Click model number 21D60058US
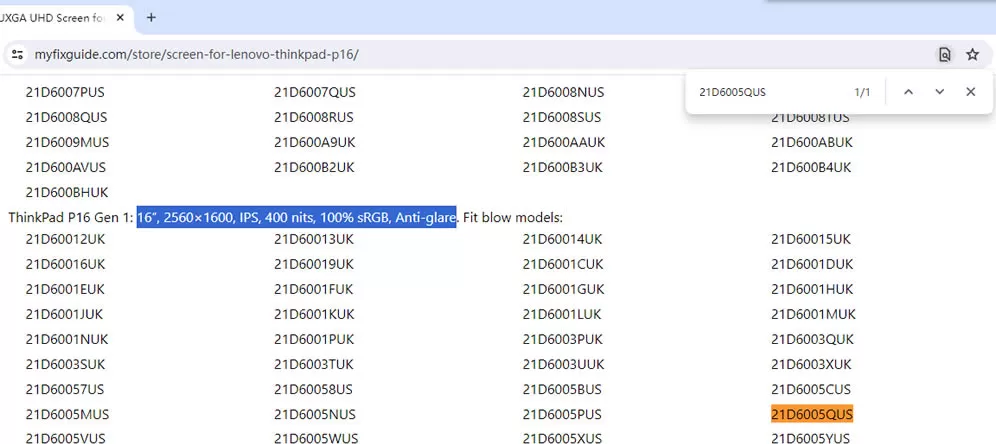The width and height of the screenshot is (996, 444). coord(313,389)
